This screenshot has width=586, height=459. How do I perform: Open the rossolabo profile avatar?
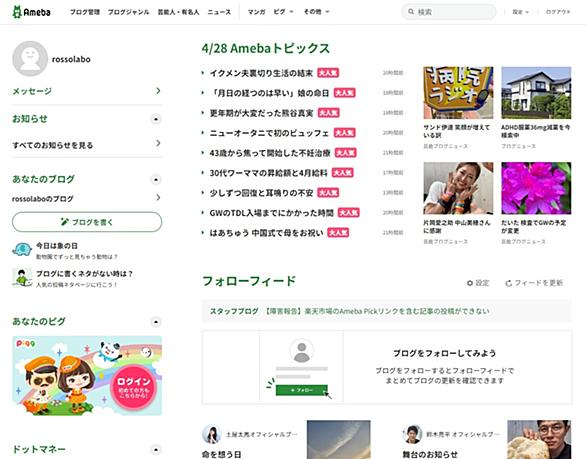[30, 59]
